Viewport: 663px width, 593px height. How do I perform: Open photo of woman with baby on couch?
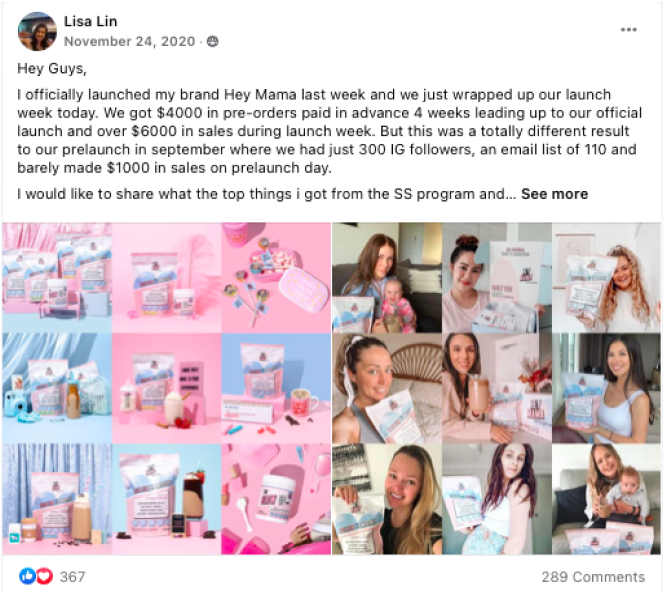click(x=606, y=499)
